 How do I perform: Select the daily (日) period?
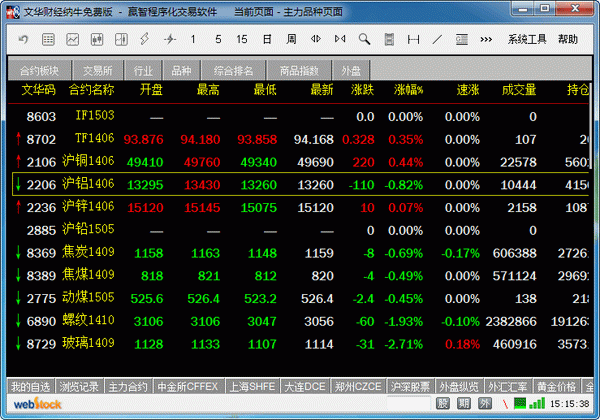coord(267,39)
